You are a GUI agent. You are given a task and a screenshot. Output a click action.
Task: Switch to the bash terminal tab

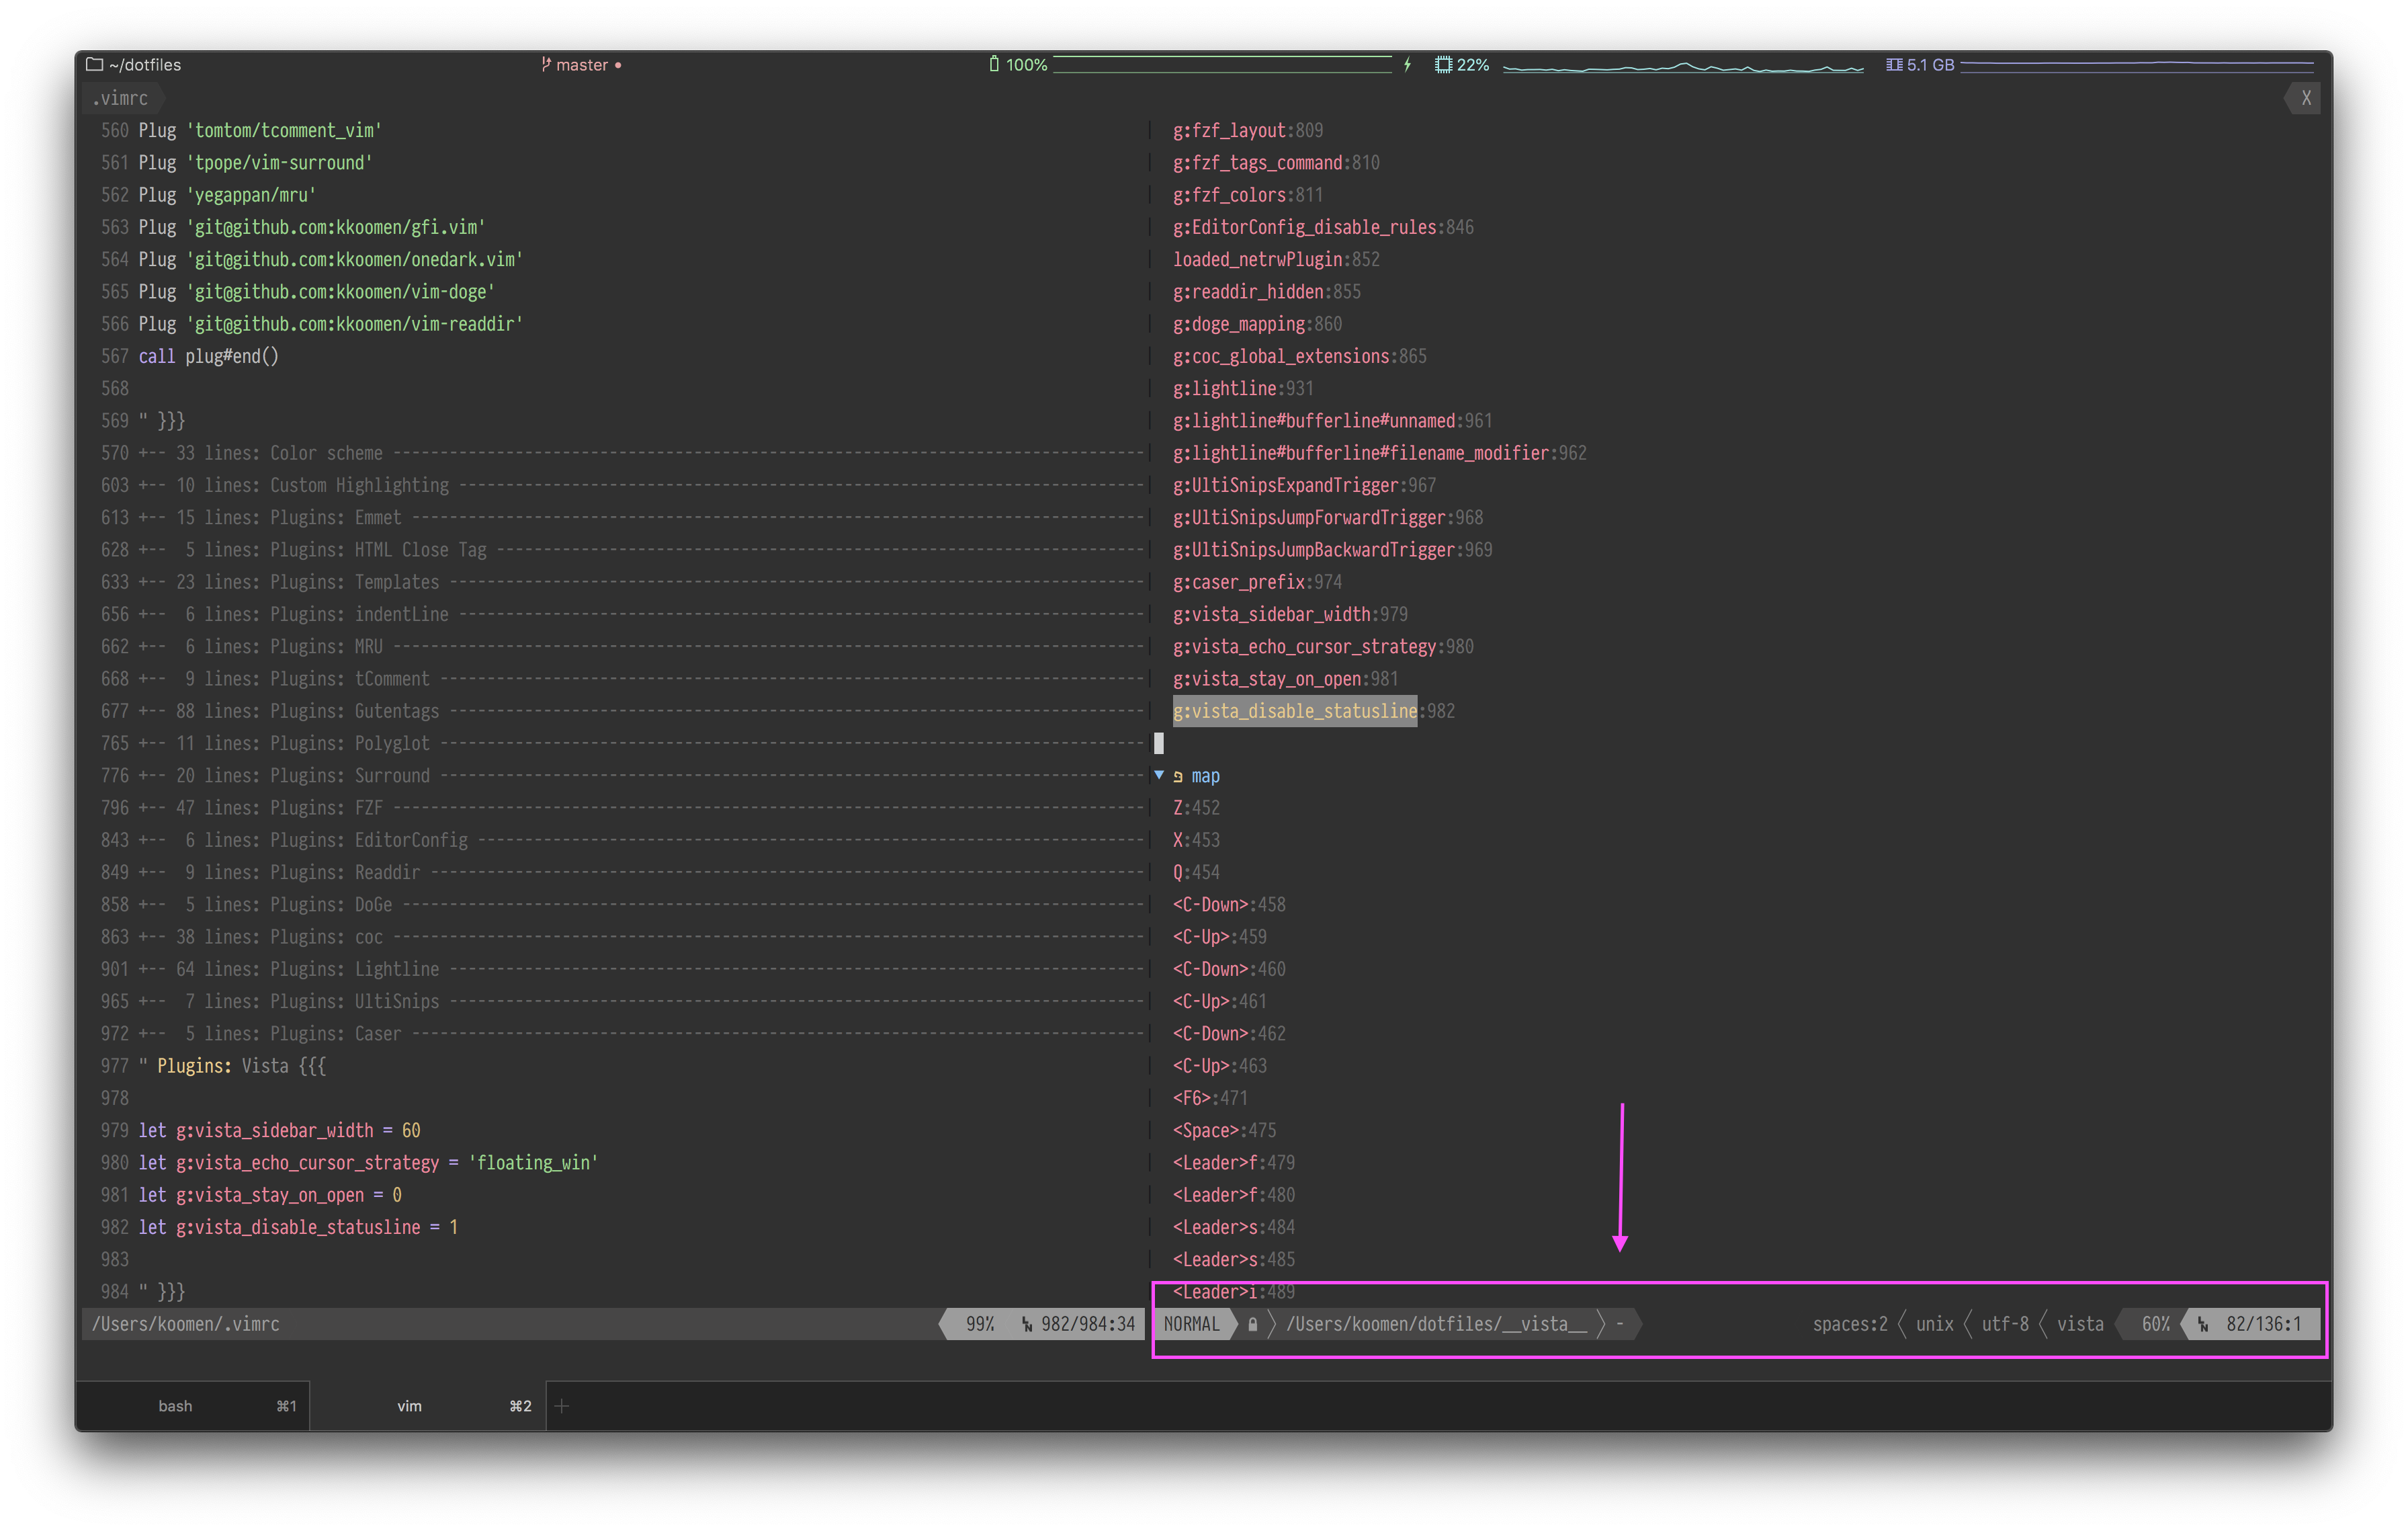click(193, 1406)
